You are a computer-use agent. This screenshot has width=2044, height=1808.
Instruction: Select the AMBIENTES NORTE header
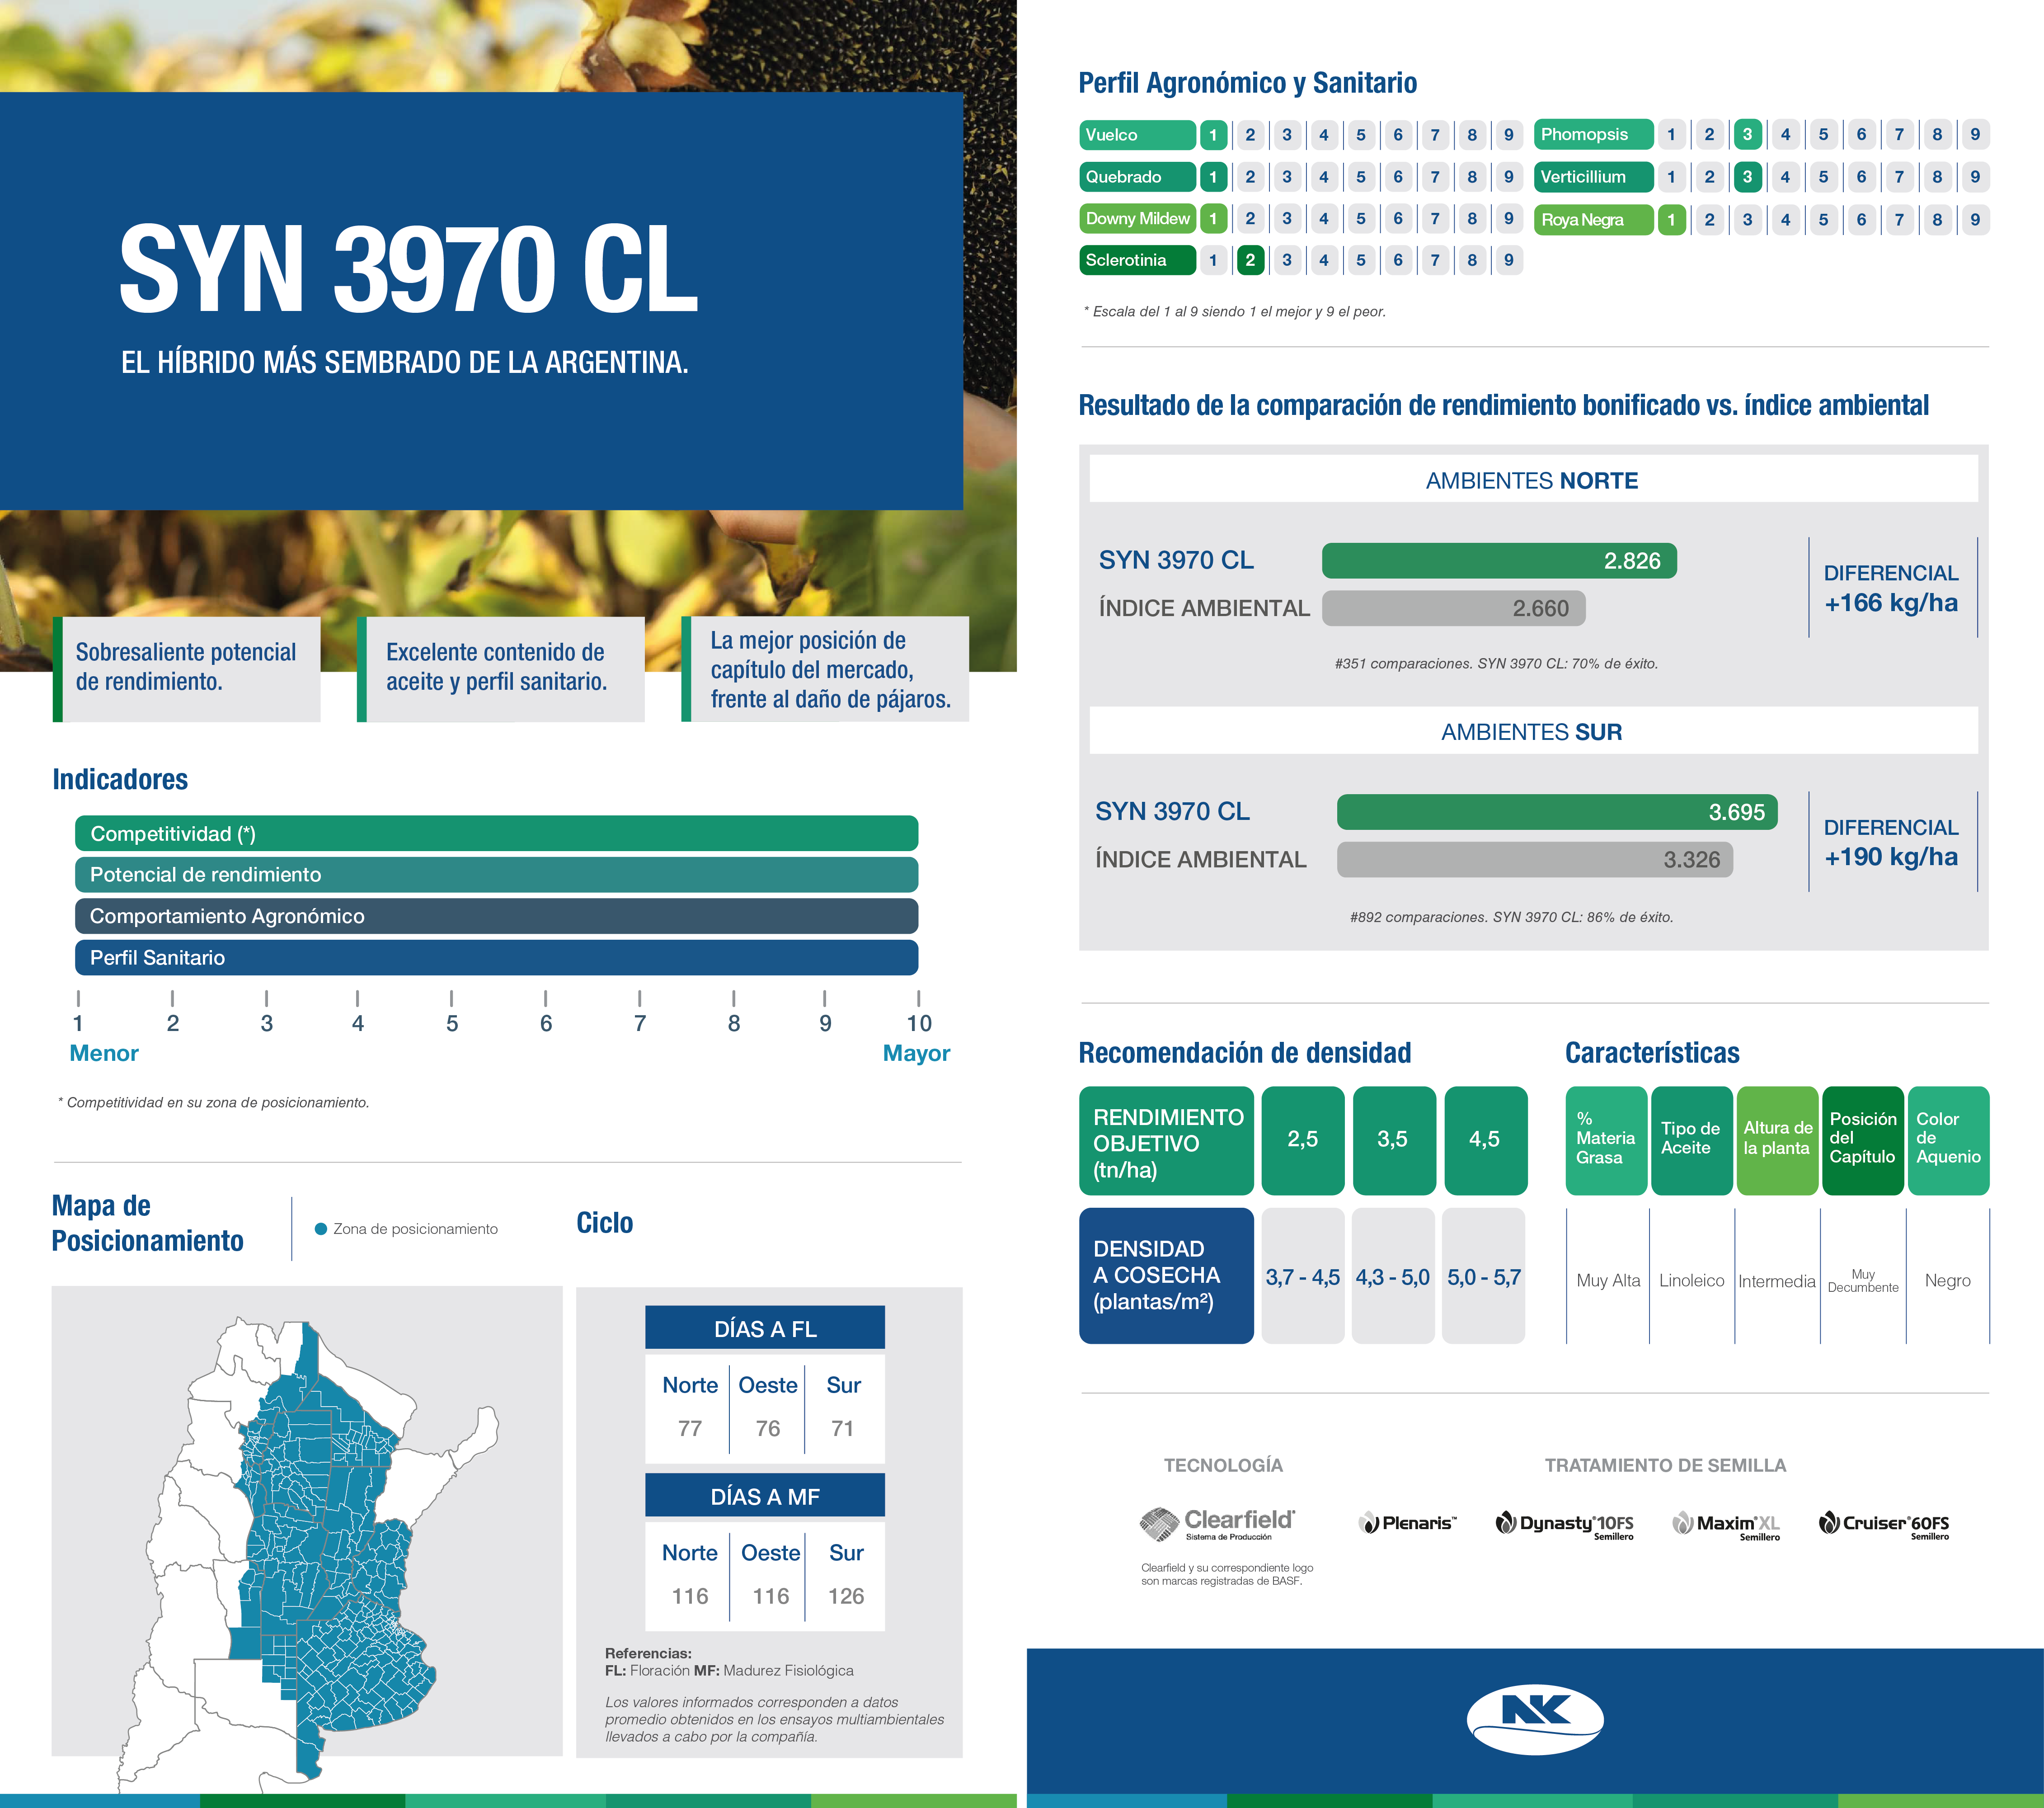tap(1533, 480)
